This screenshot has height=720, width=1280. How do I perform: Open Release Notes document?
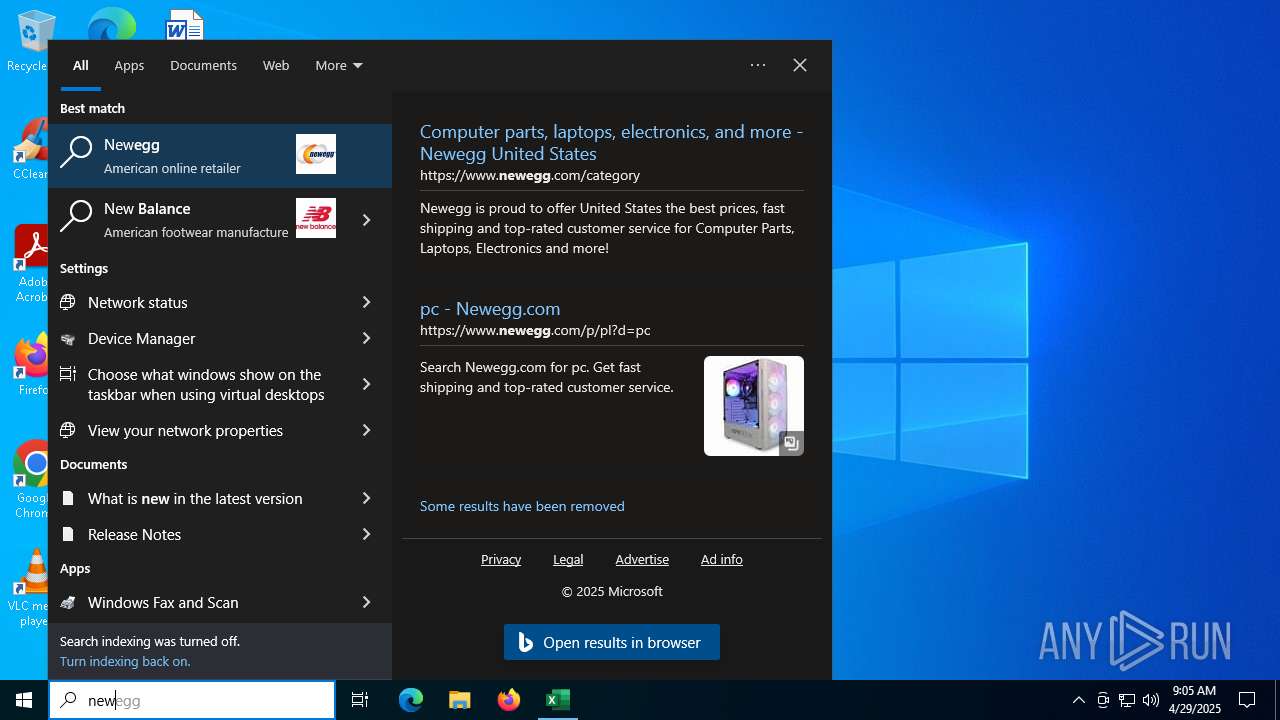pyautogui.click(x=196, y=534)
